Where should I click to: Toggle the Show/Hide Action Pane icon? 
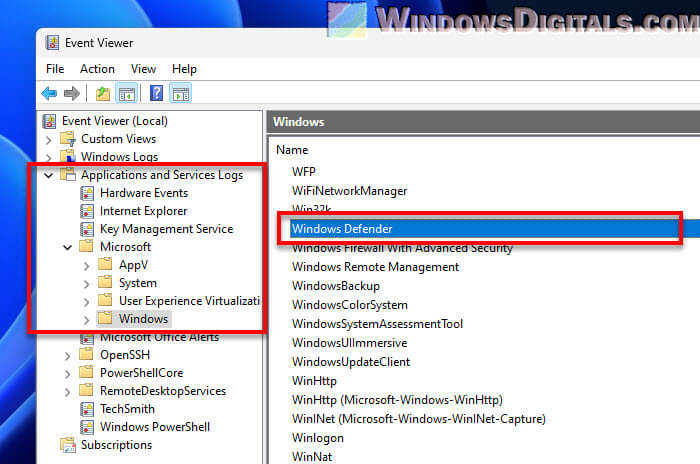tap(181, 94)
